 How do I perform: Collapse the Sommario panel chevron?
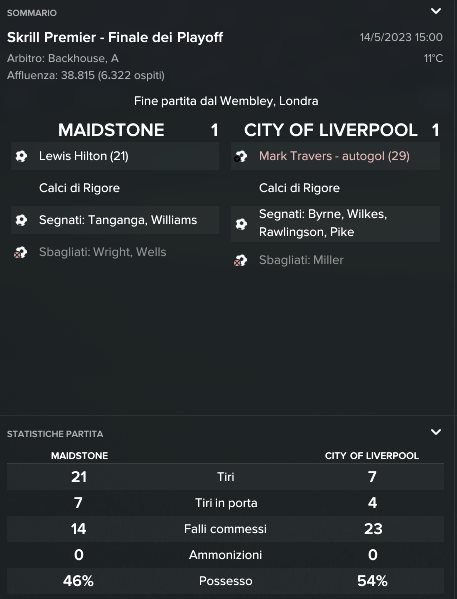(436, 11)
